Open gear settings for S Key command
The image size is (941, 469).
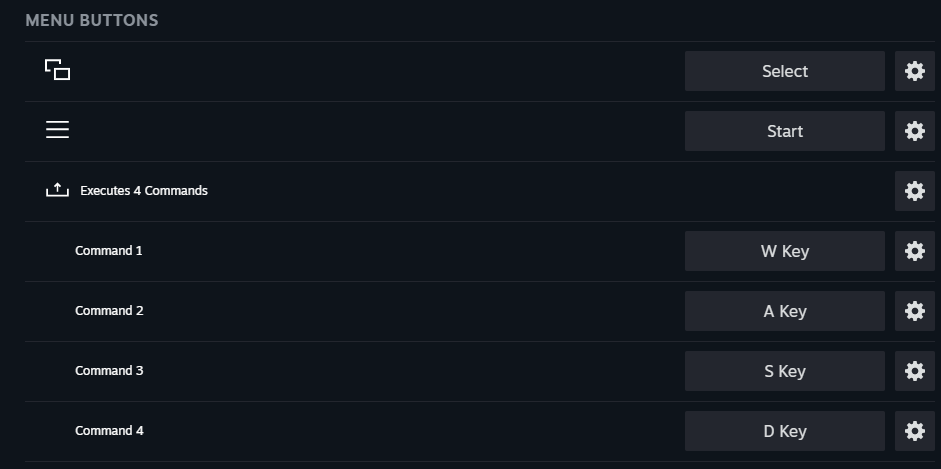click(914, 371)
